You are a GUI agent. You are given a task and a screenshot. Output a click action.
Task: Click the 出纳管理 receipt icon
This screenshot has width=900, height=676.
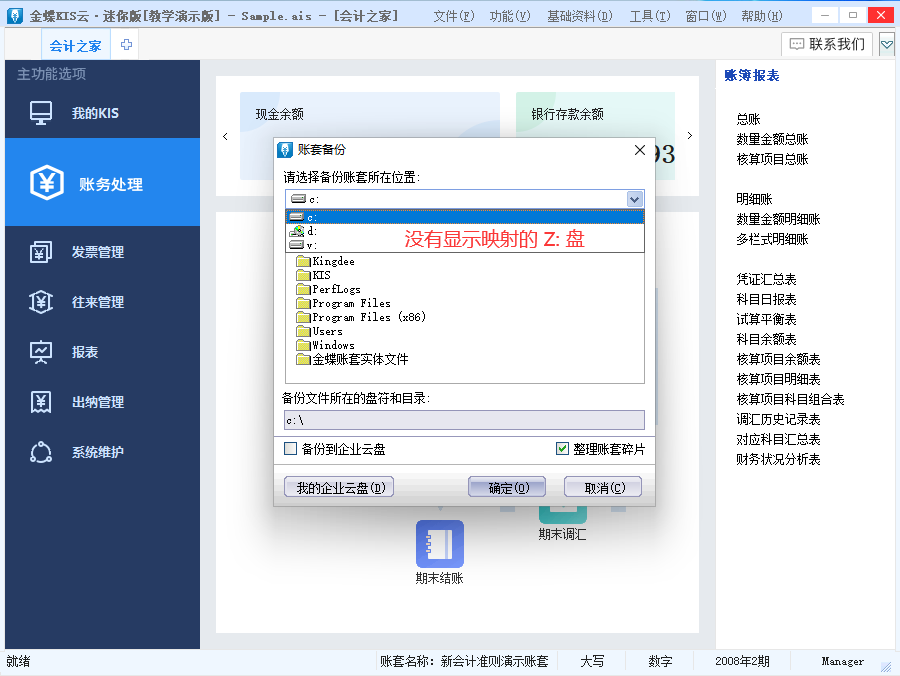pyautogui.click(x=41, y=402)
